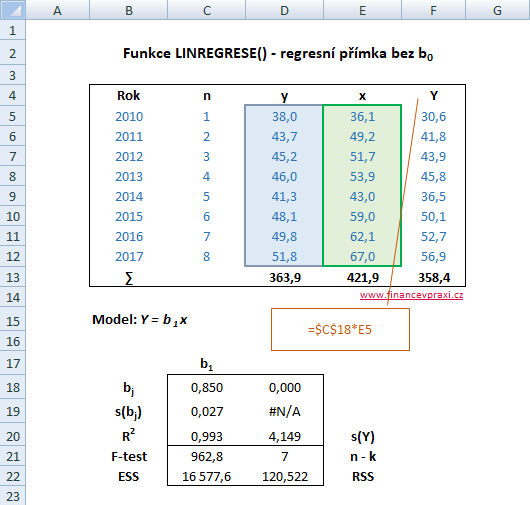Select x value 59,0
This screenshot has width=530, height=505.
coord(362,216)
